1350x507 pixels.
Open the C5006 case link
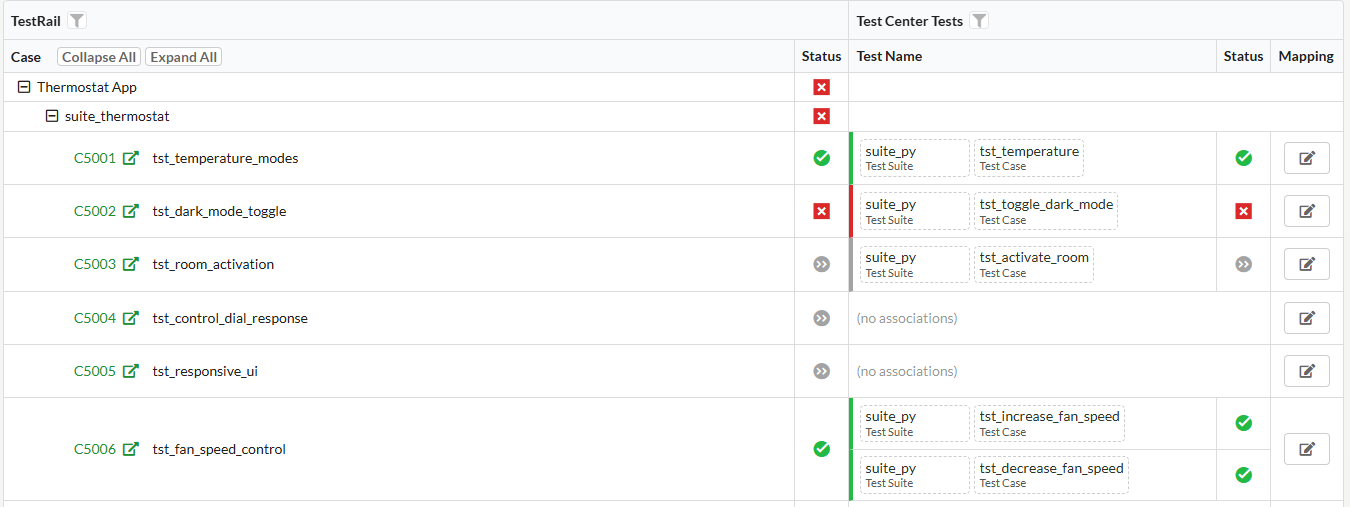tap(95, 449)
